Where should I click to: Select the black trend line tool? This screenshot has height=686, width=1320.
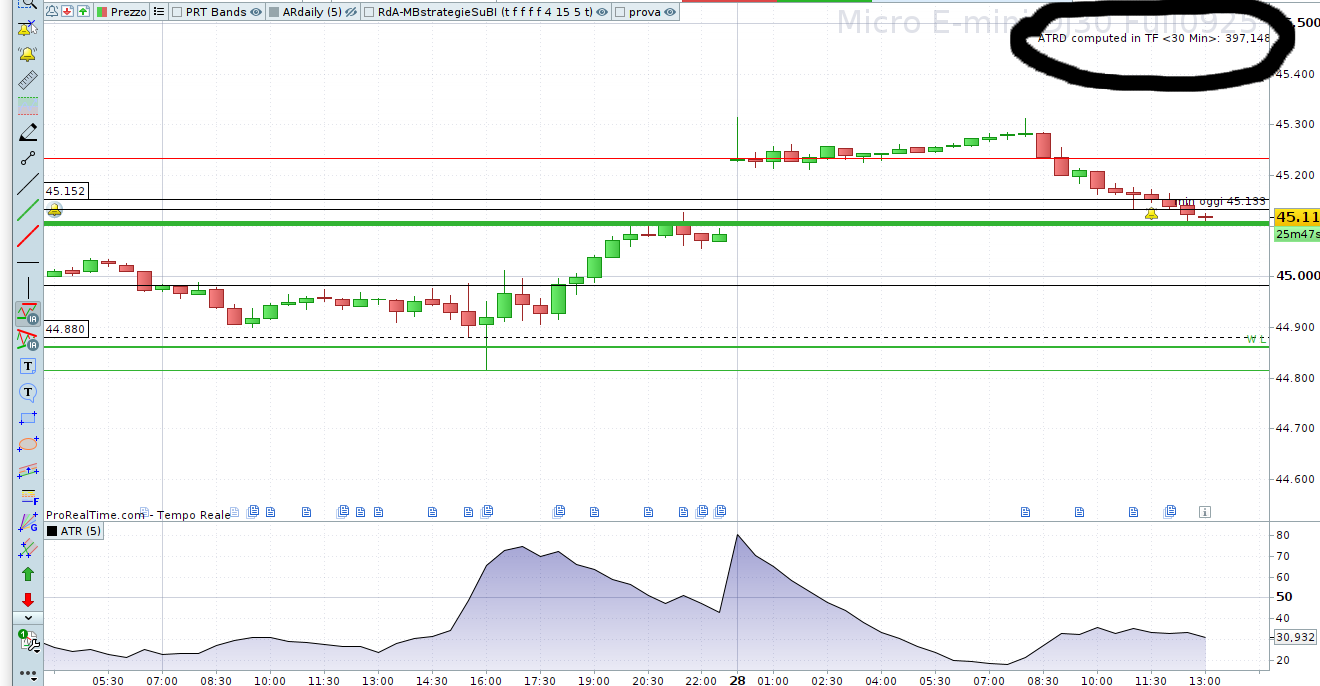pos(27,184)
